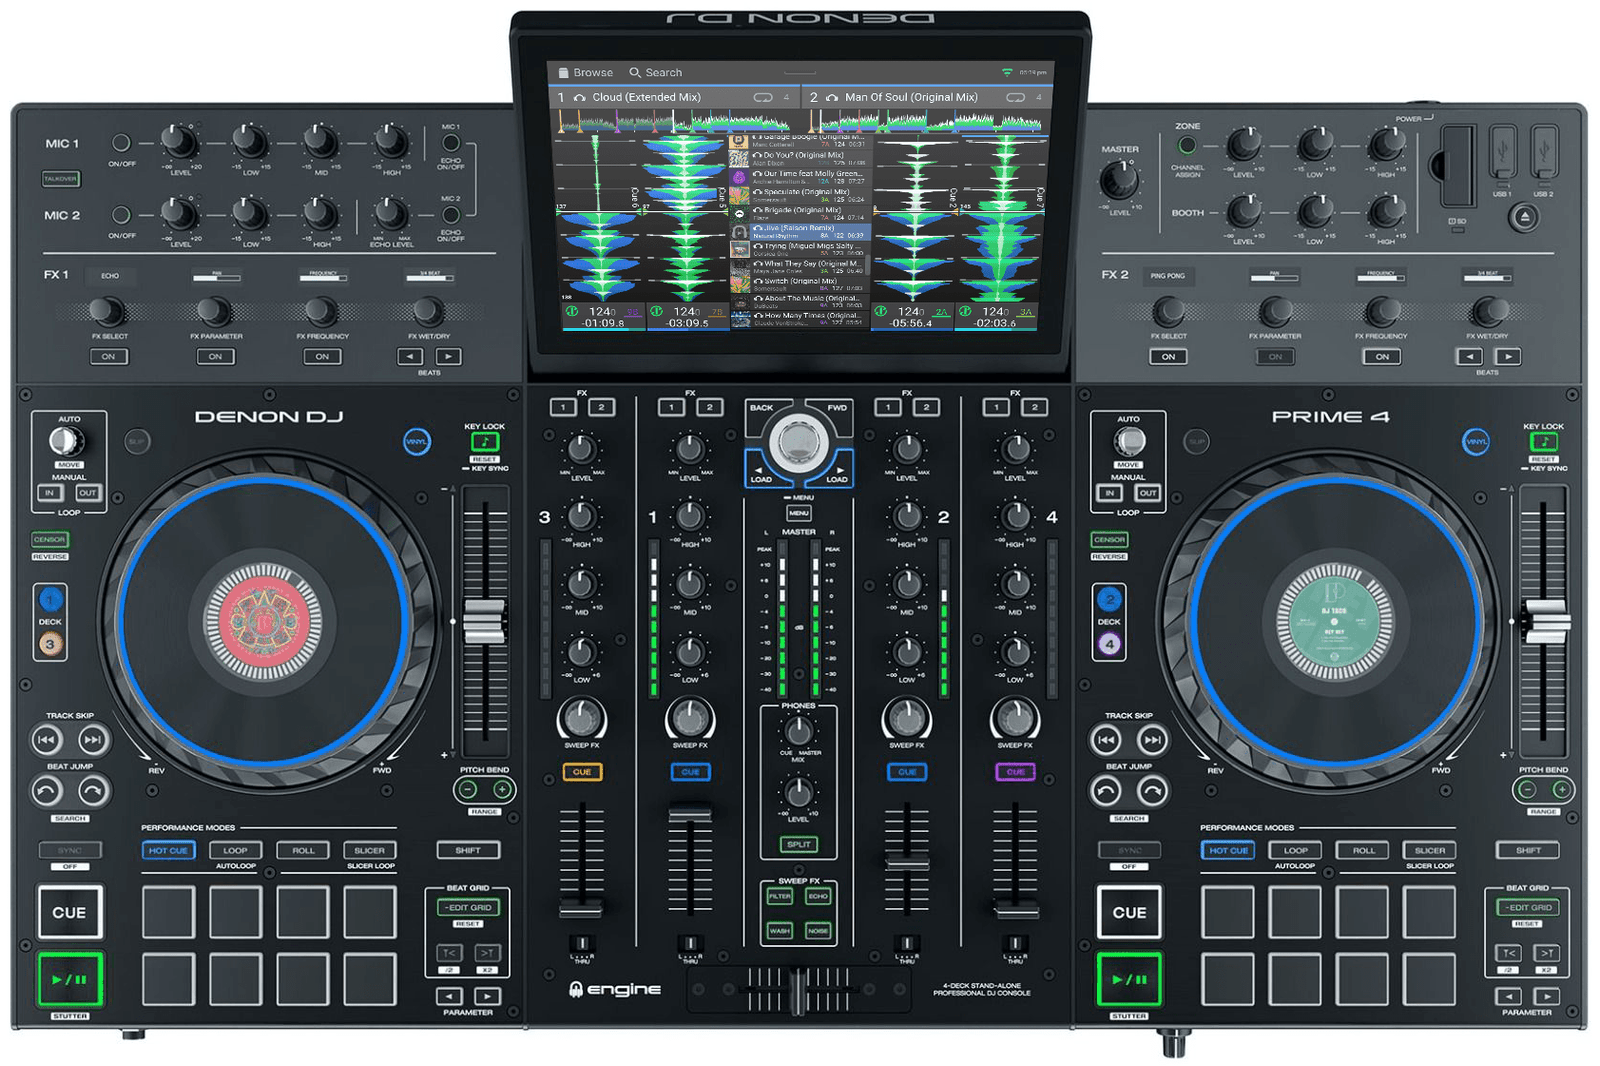The width and height of the screenshot is (1600, 1066).
Task: Activate the Noise sweep FX button
Action: click(818, 931)
